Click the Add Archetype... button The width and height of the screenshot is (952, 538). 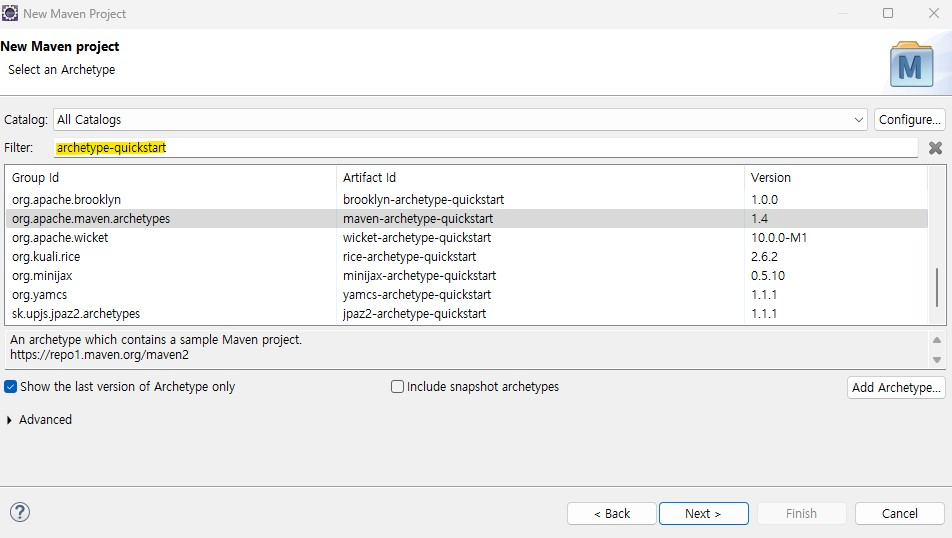click(896, 387)
